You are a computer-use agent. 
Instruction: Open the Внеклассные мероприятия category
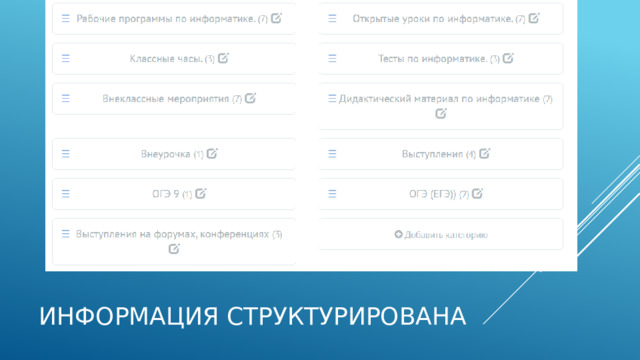pos(172,99)
